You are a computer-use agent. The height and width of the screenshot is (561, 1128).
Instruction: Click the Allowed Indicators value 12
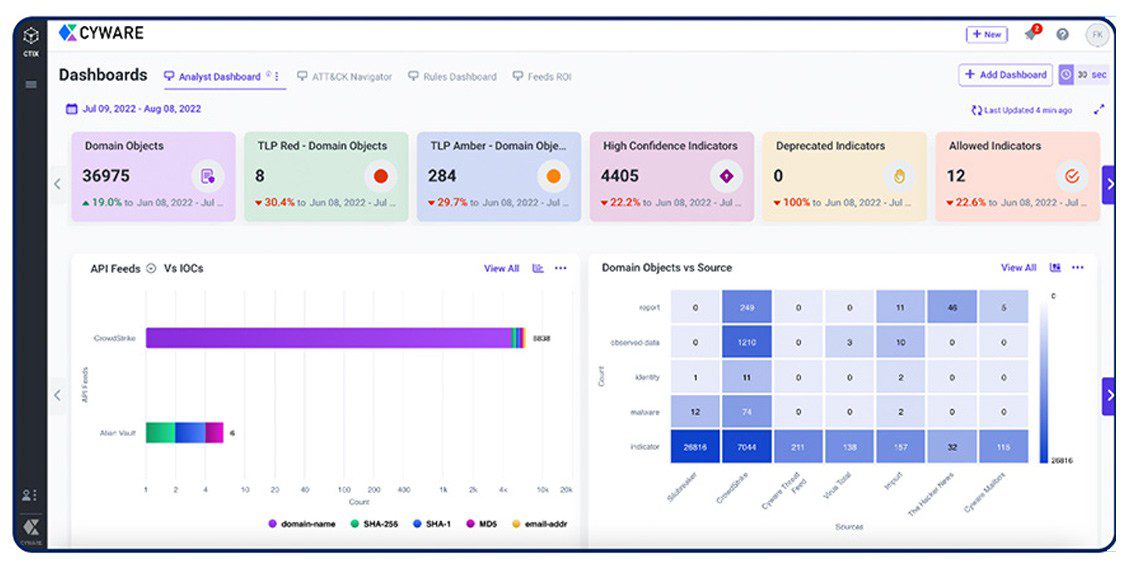pos(955,176)
